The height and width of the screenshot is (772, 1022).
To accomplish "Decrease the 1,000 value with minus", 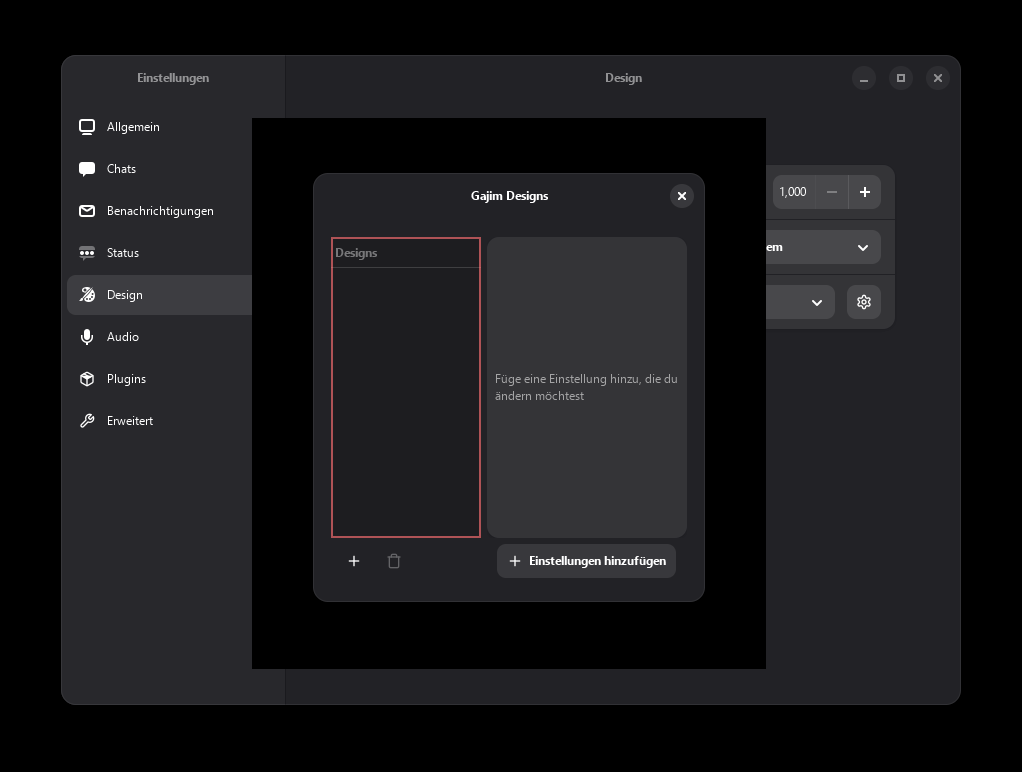I will pyautogui.click(x=832, y=192).
